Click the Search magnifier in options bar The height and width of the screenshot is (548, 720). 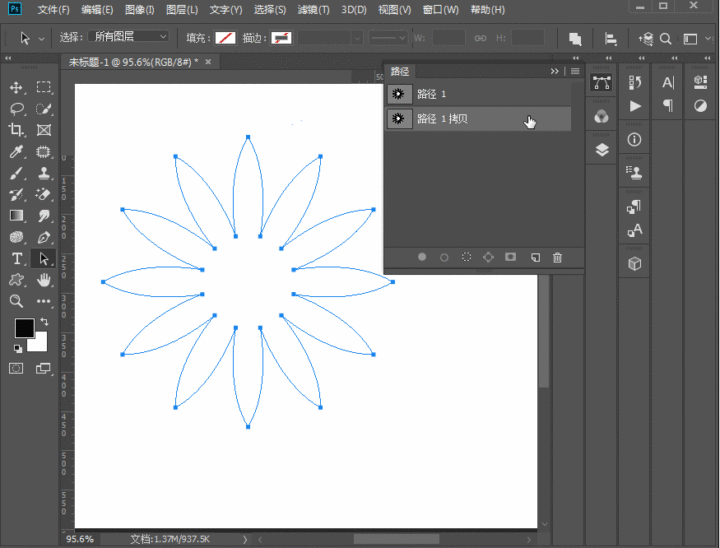click(665, 39)
